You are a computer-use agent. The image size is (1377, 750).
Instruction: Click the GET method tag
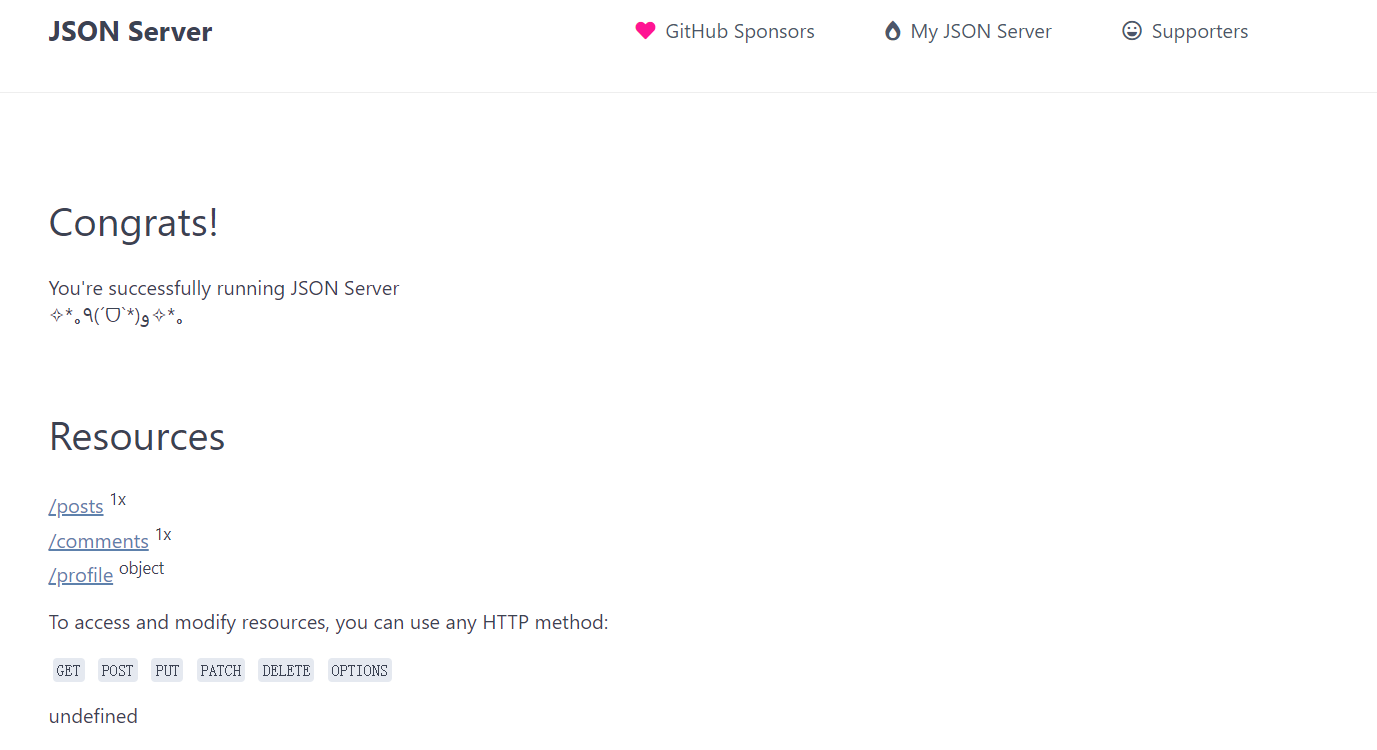pos(69,671)
